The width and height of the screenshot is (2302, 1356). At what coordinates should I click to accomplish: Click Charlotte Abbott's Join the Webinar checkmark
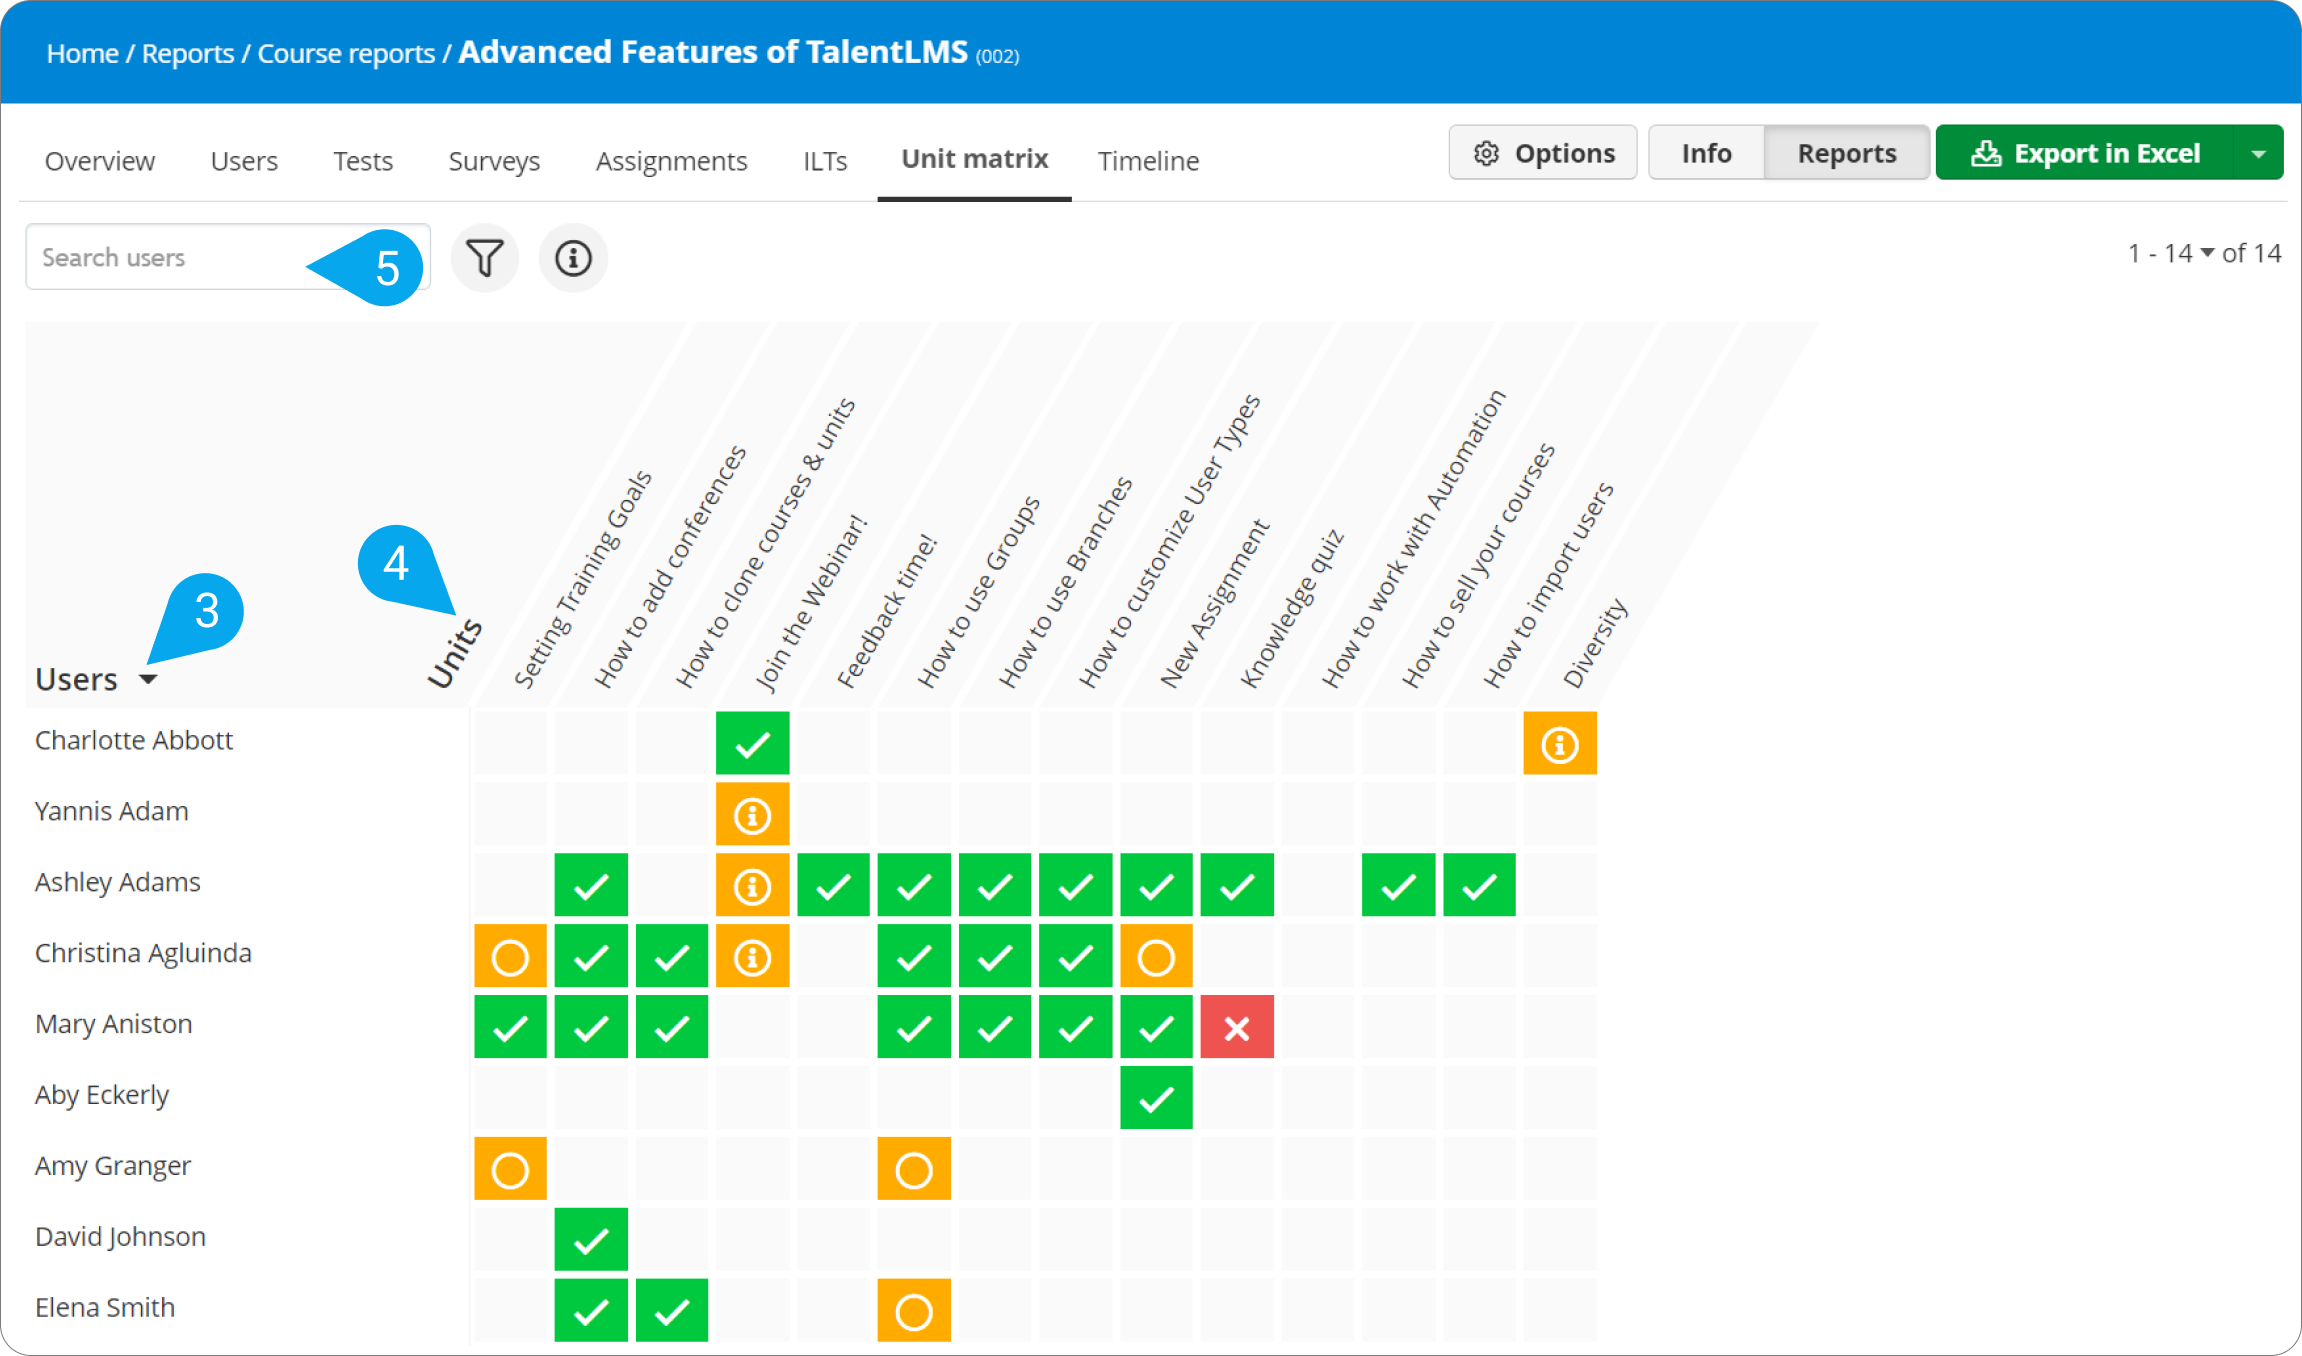[x=752, y=743]
